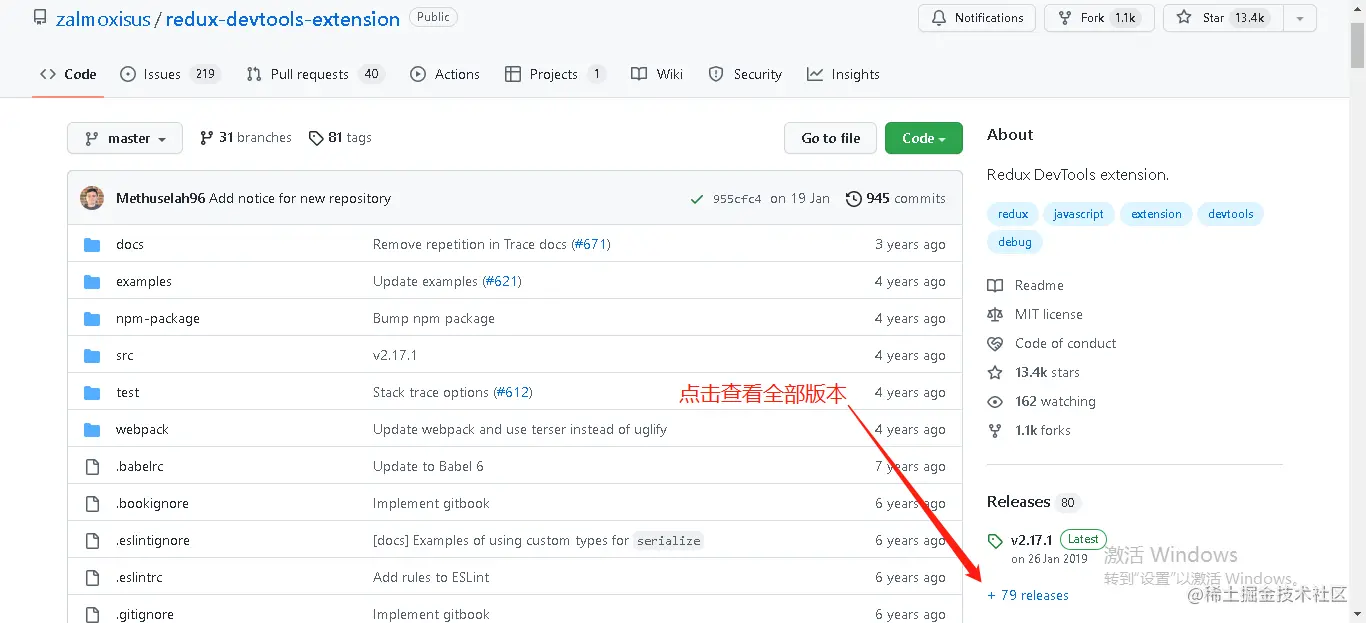Open the src folder
Viewport: 1366px width, 623px height.
coord(125,355)
